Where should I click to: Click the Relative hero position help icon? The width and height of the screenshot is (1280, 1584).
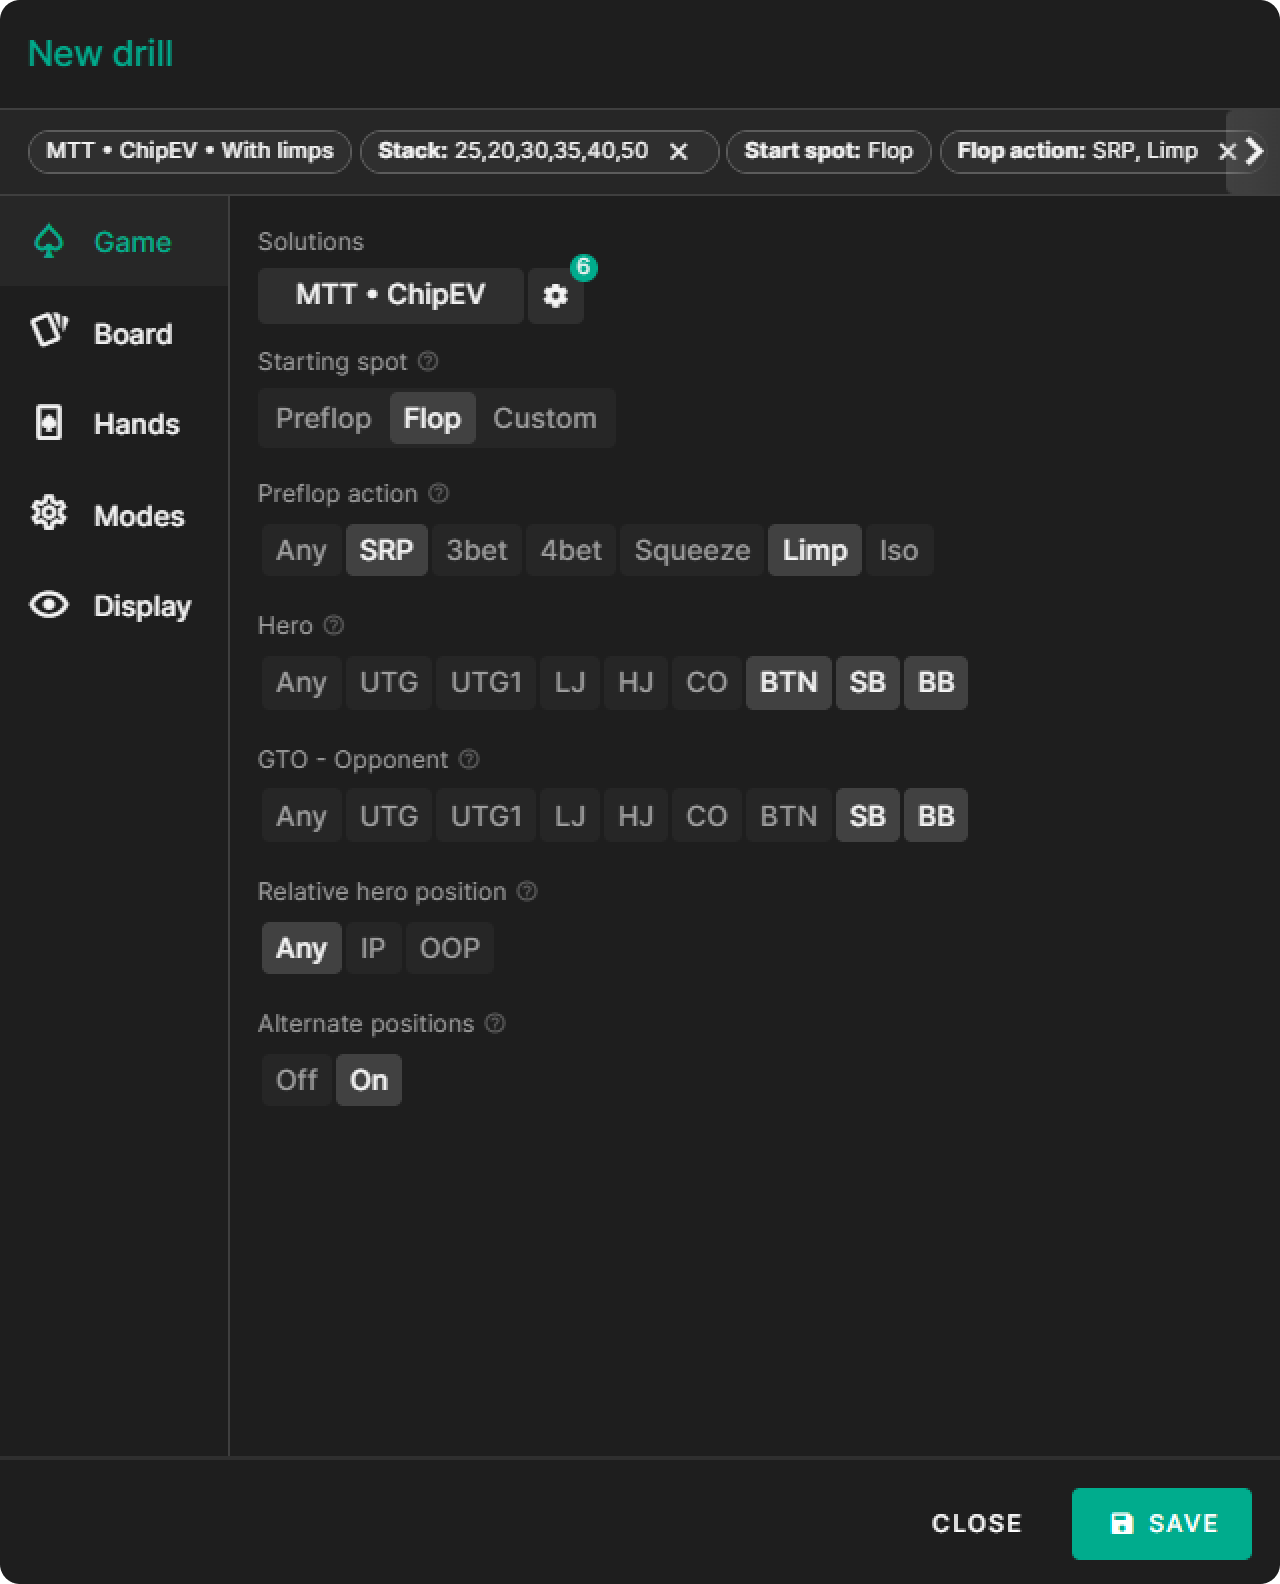tap(527, 891)
